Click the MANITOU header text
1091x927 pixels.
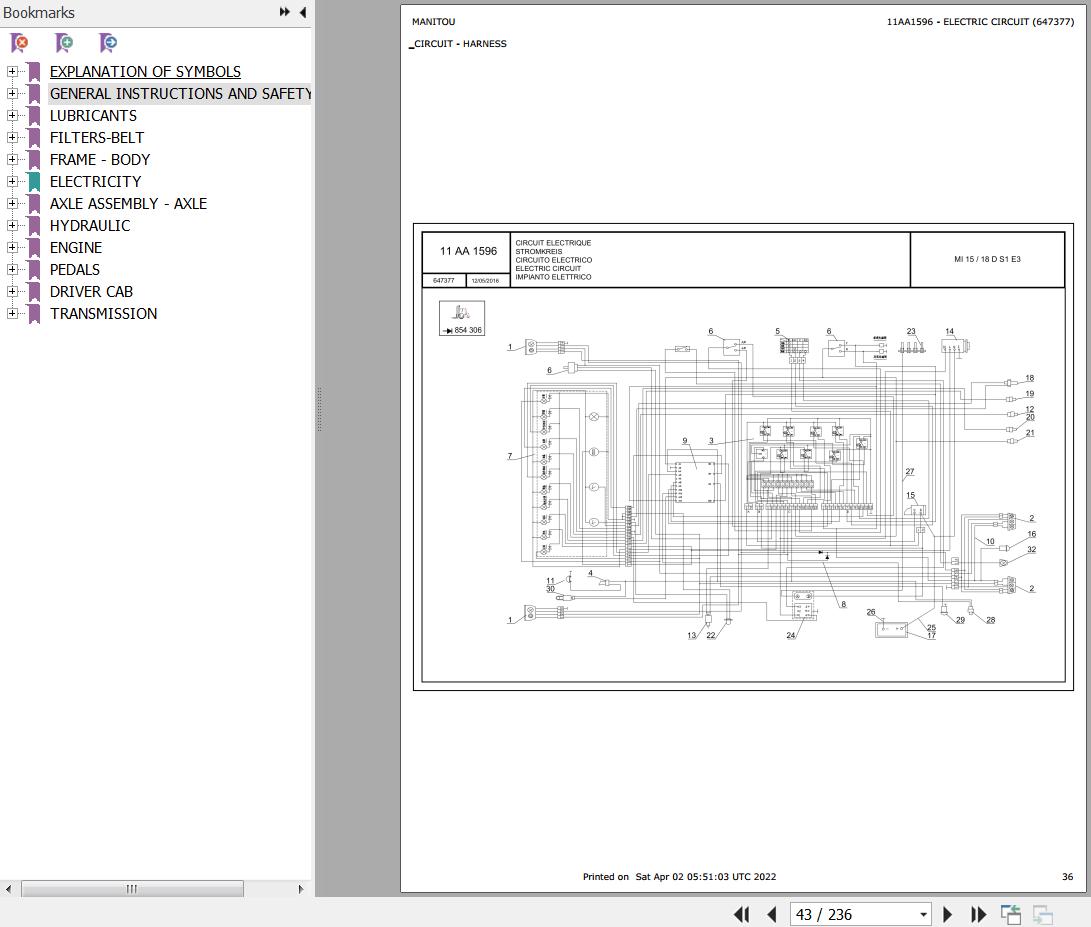pos(433,22)
